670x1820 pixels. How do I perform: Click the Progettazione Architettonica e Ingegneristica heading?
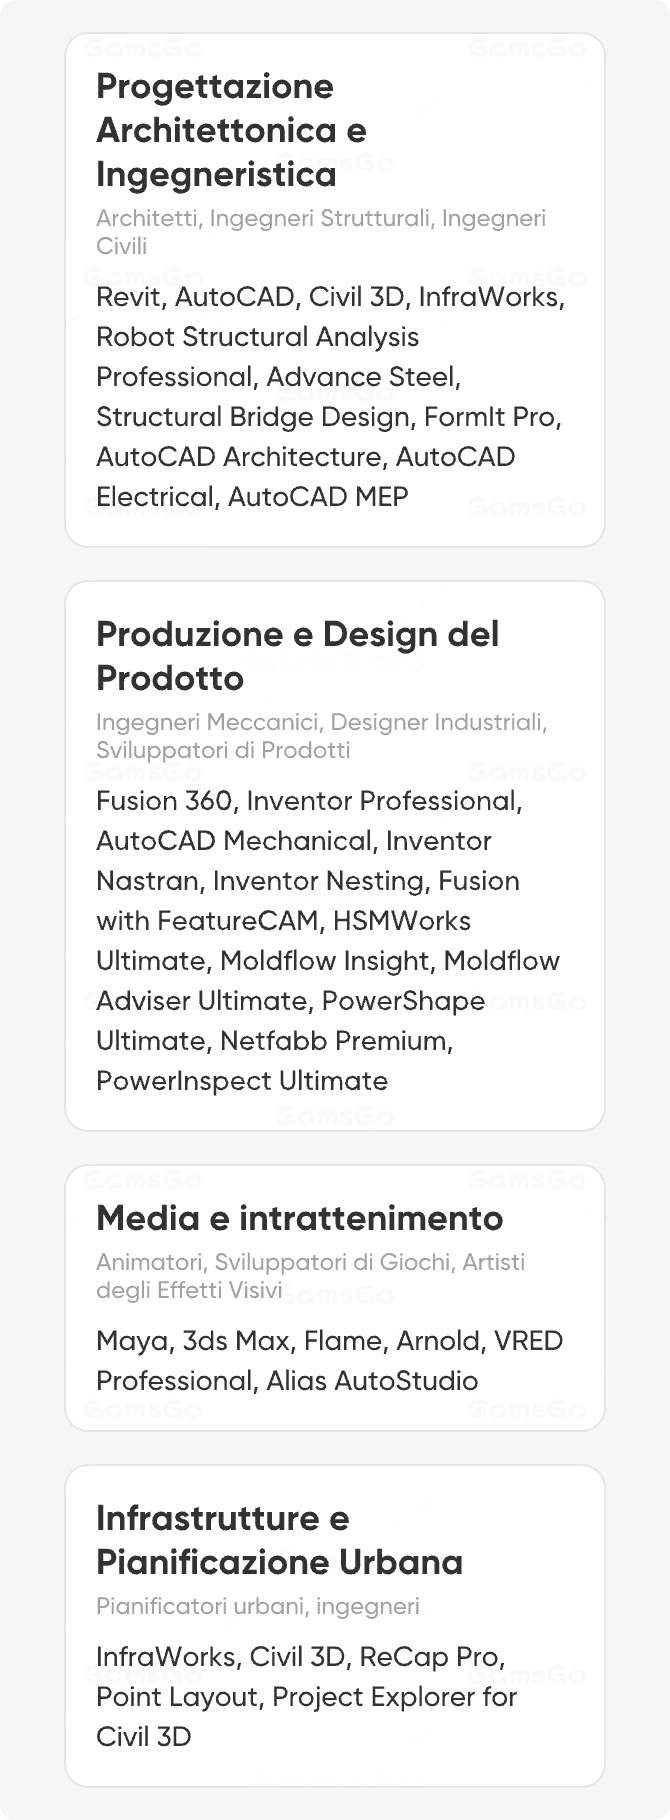pos(231,130)
